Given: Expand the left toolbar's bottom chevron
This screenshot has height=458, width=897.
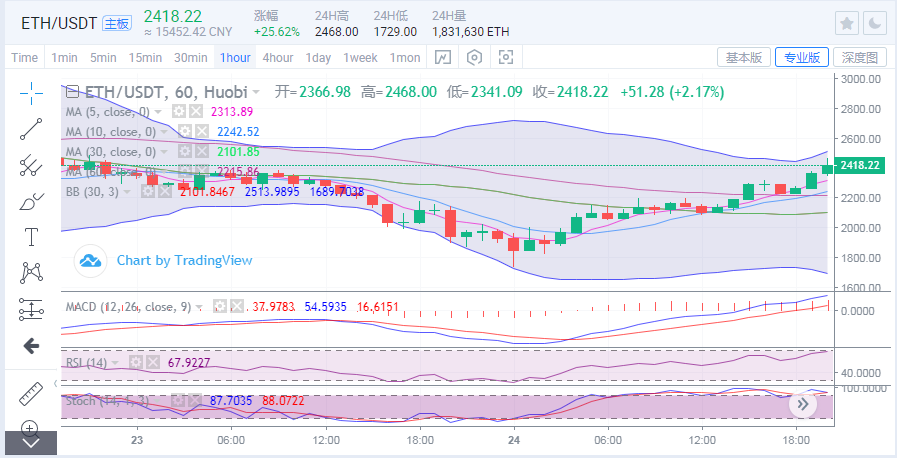Looking at the screenshot, I should 31,443.
